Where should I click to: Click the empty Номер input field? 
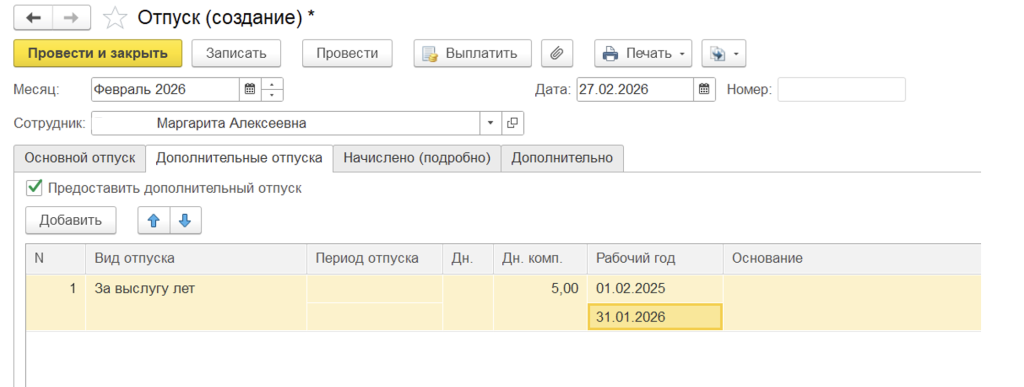pos(841,89)
